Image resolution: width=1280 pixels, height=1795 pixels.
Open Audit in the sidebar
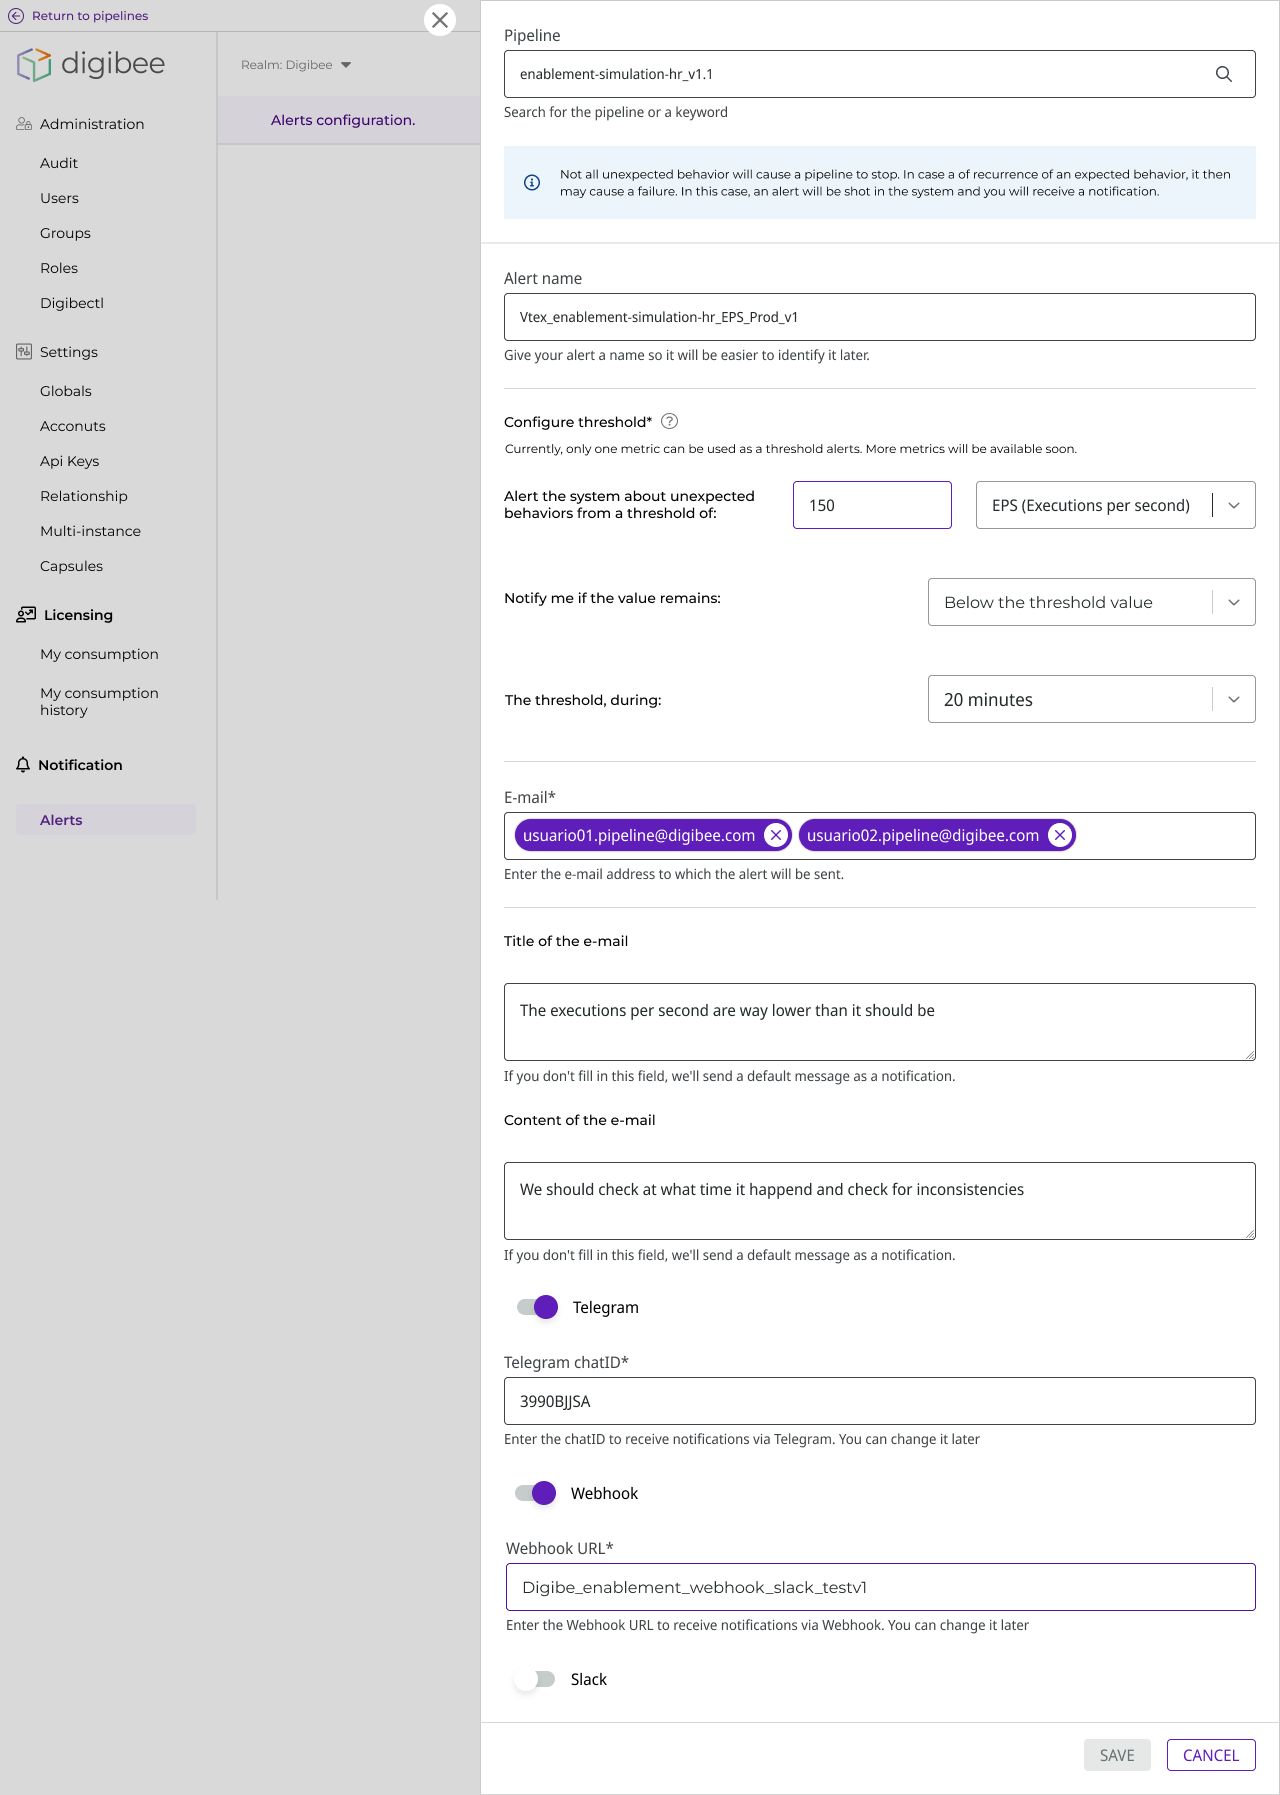59,163
